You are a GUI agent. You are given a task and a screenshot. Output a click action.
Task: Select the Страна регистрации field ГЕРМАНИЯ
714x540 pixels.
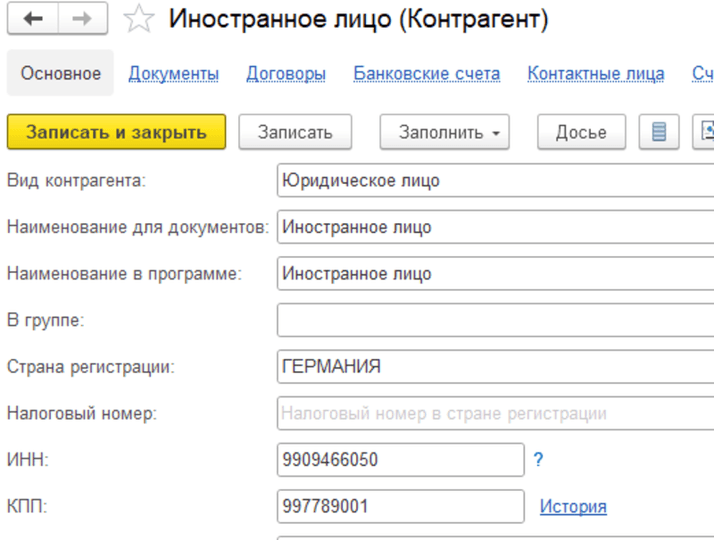click(495, 366)
